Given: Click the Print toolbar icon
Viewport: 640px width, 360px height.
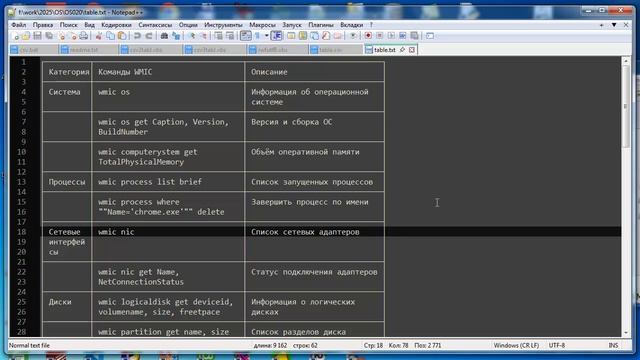Looking at the screenshot, I should point(84,36).
